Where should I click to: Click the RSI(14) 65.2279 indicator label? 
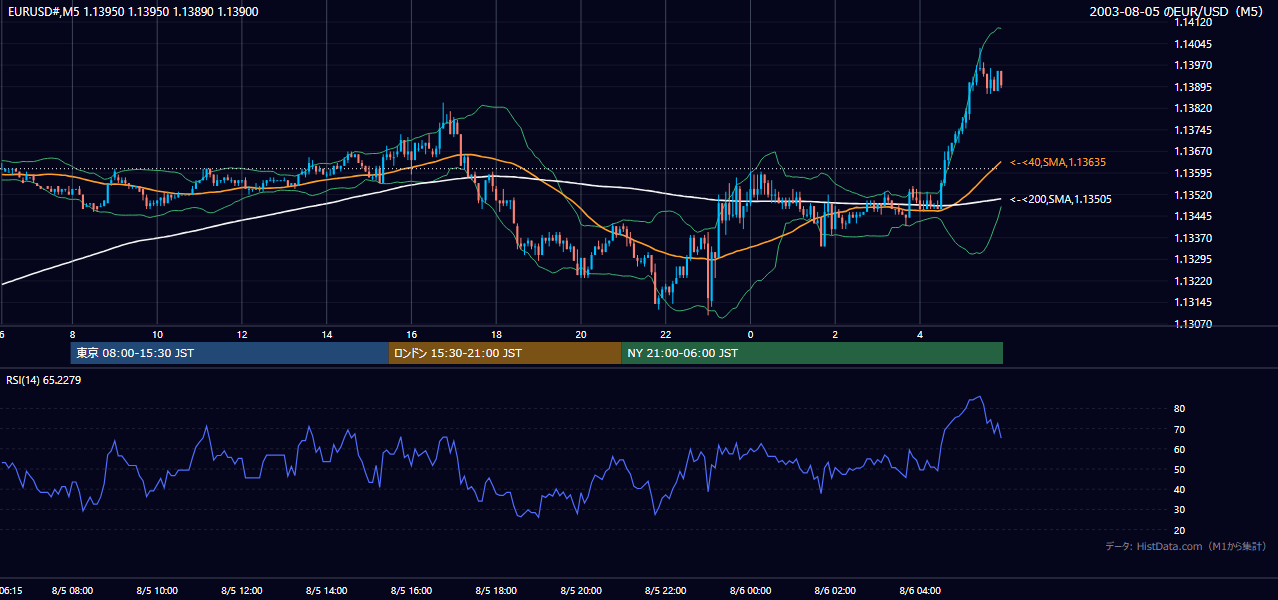coord(44,380)
